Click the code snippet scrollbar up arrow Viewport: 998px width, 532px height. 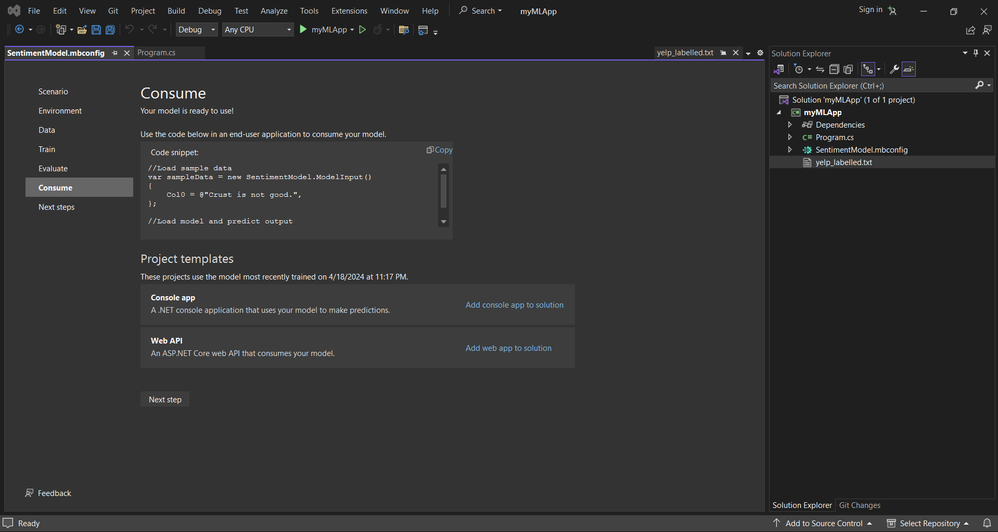coord(444,169)
